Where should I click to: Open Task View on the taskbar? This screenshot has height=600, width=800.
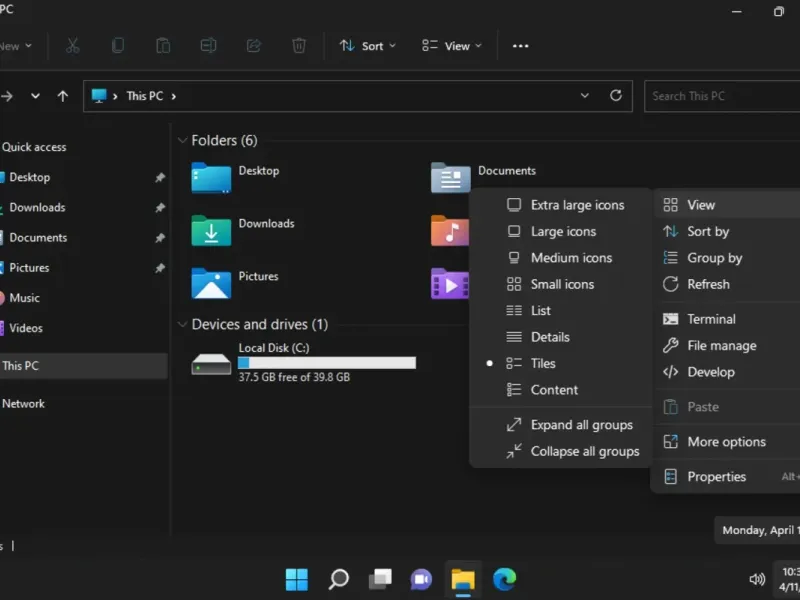pyautogui.click(x=380, y=579)
